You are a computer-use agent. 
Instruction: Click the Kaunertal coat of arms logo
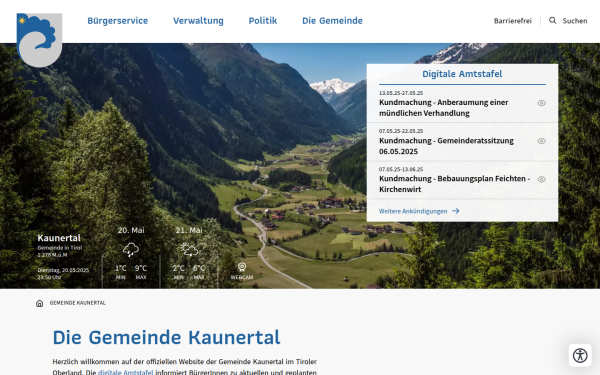pos(39,40)
